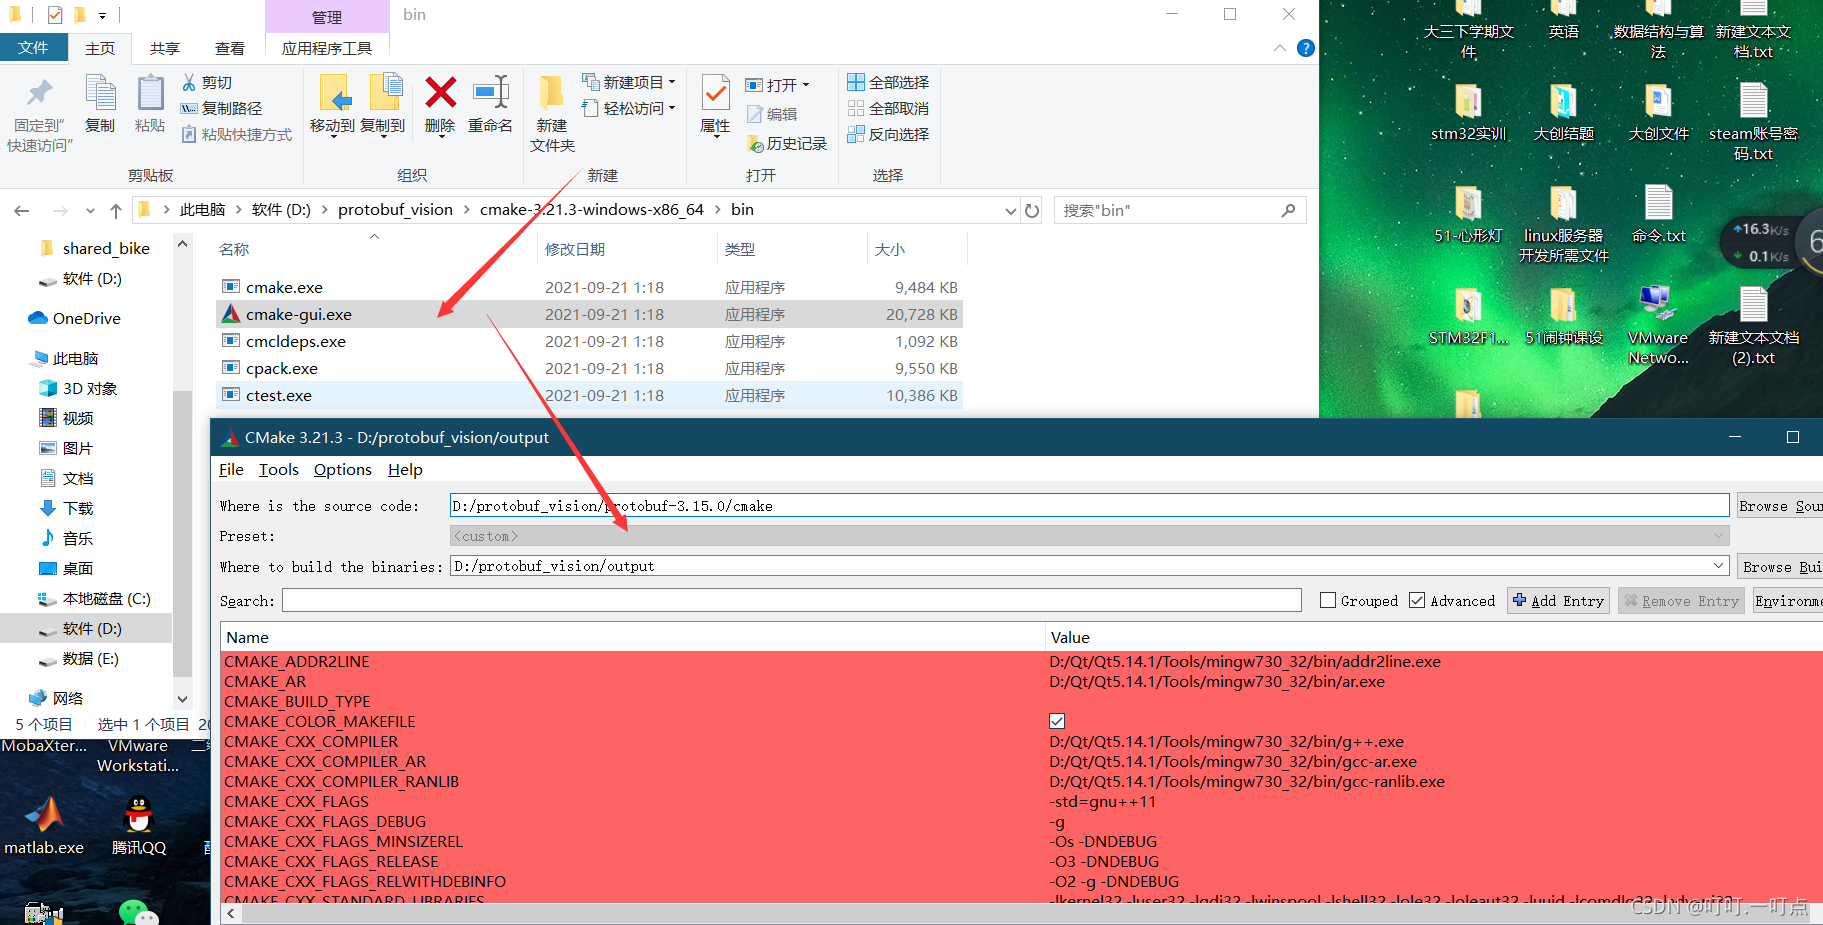This screenshot has height=925, width=1823.
Task: Click the Browse Source button
Action: coord(1780,506)
